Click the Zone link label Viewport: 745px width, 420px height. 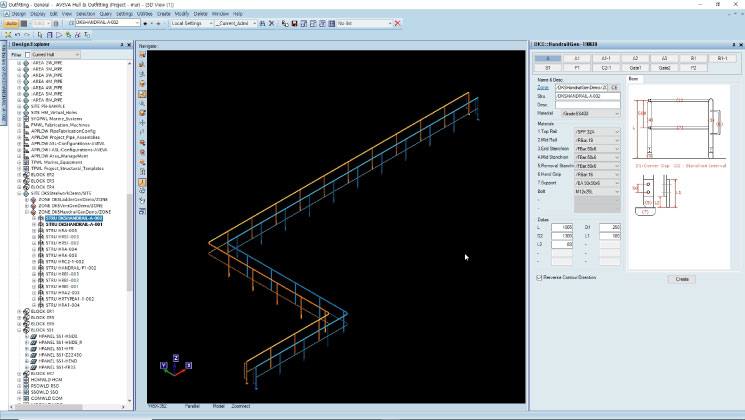click(x=543, y=87)
